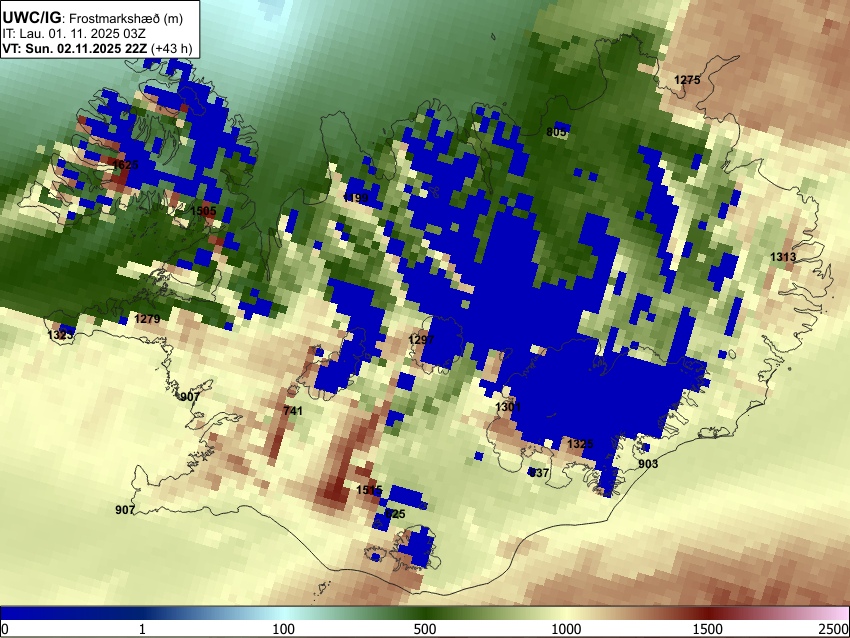Click the Frostmarkshæð (m) title text
The width and height of the screenshot is (850, 638).
[126, 18]
